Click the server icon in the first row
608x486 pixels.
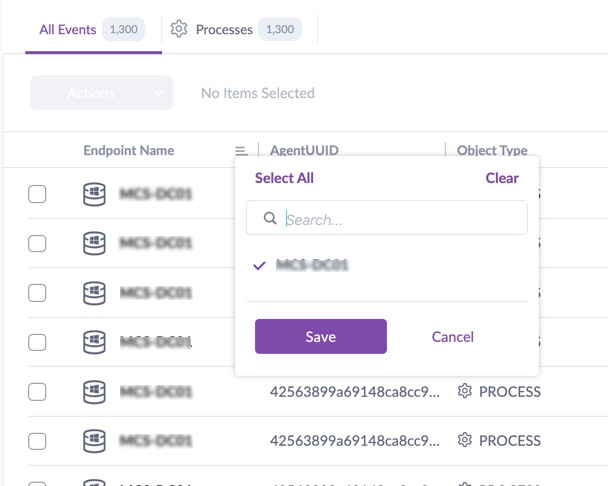pyautogui.click(x=94, y=194)
